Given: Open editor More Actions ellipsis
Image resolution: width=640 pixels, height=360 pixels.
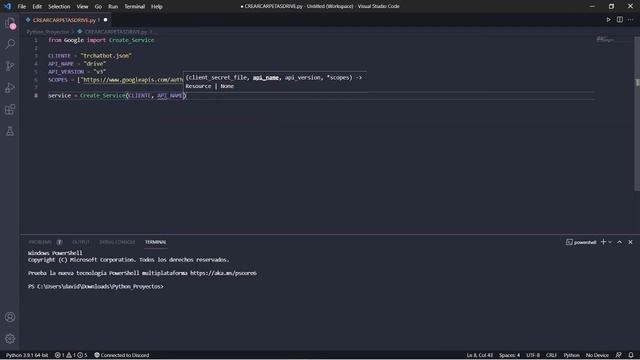Looking at the screenshot, I should (x=631, y=20).
